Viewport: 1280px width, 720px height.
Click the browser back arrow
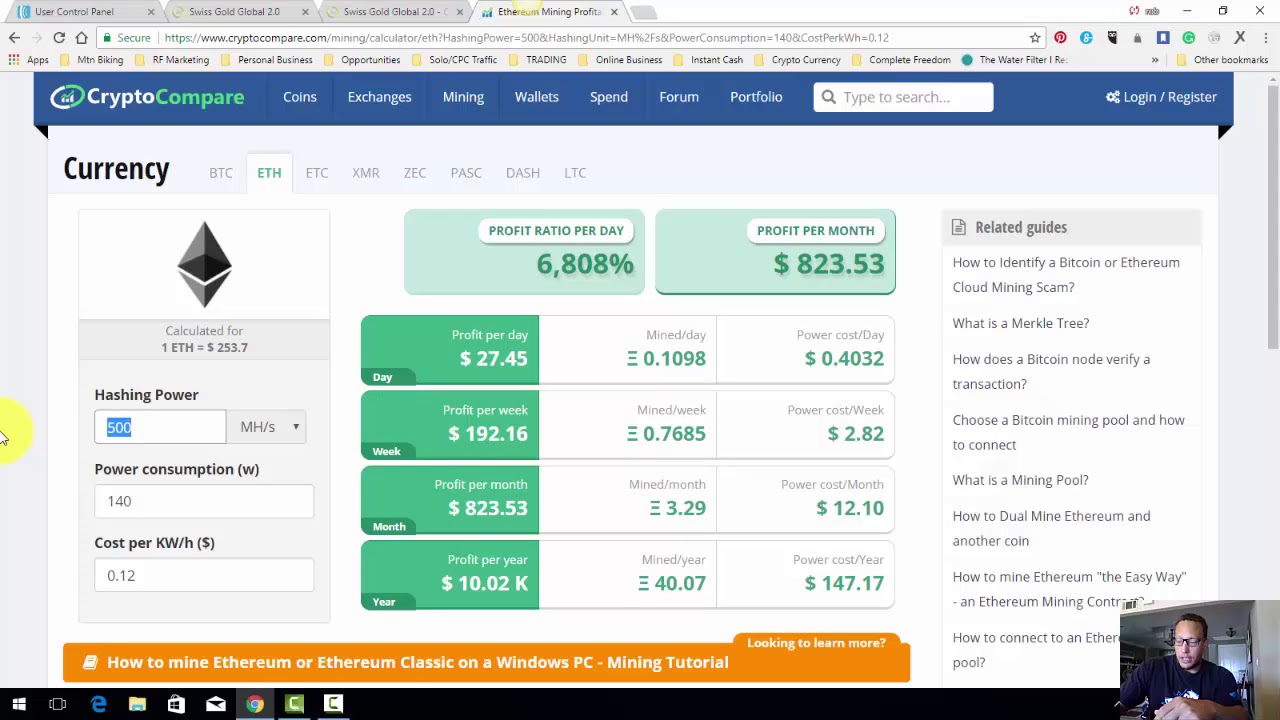tap(14, 38)
